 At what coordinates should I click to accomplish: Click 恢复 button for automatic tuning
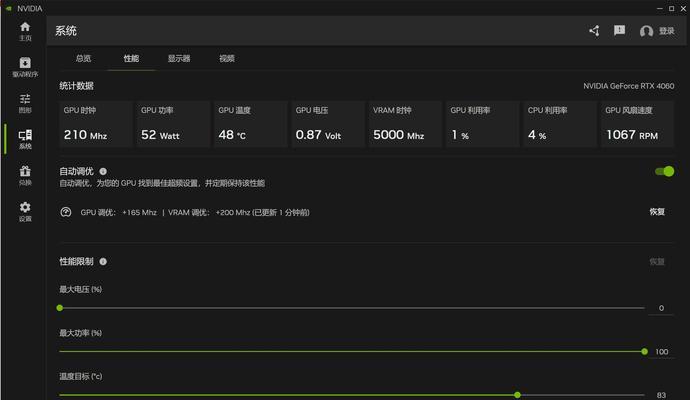point(657,212)
